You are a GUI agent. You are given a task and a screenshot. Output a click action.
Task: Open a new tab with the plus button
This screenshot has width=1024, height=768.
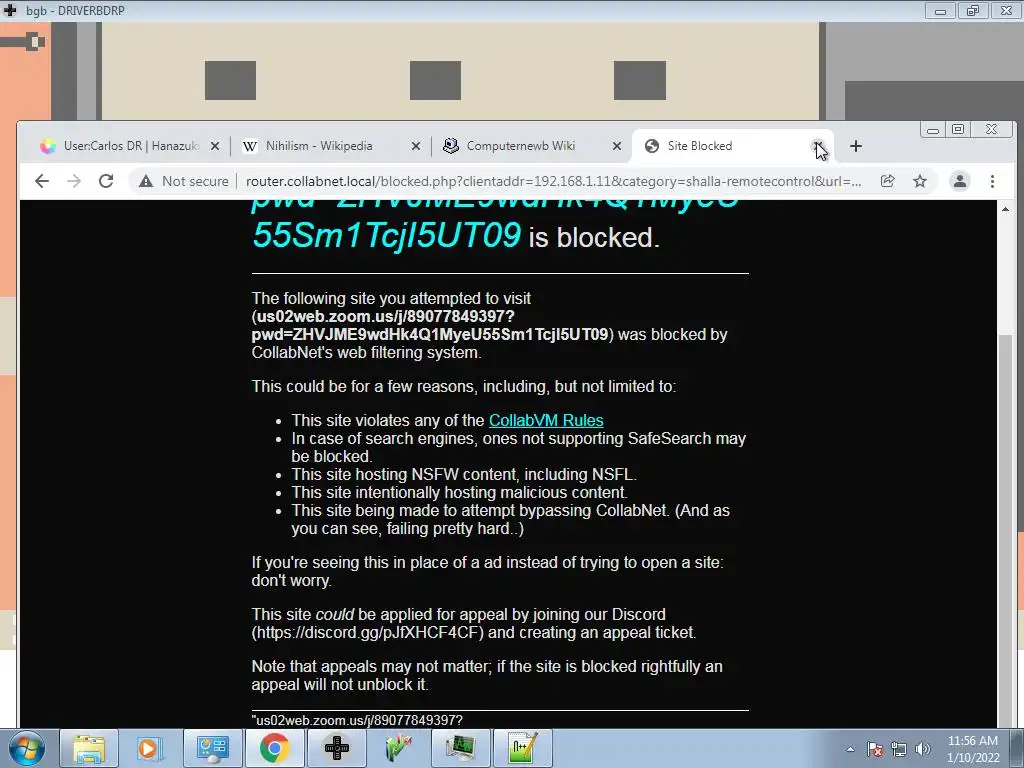pyautogui.click(x=856, y=146)
